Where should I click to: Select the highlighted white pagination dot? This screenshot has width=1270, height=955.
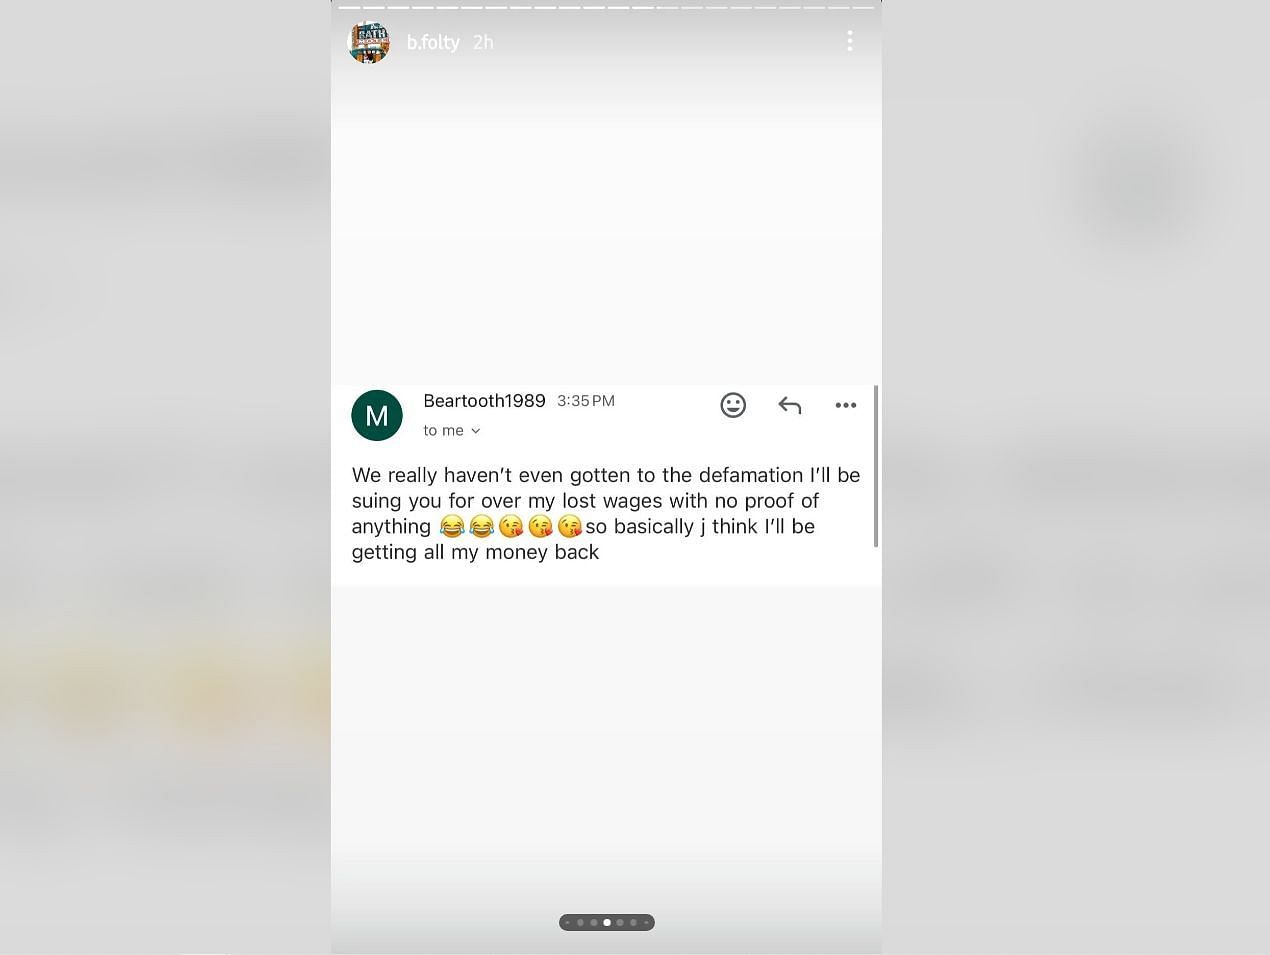coord(607,922)
